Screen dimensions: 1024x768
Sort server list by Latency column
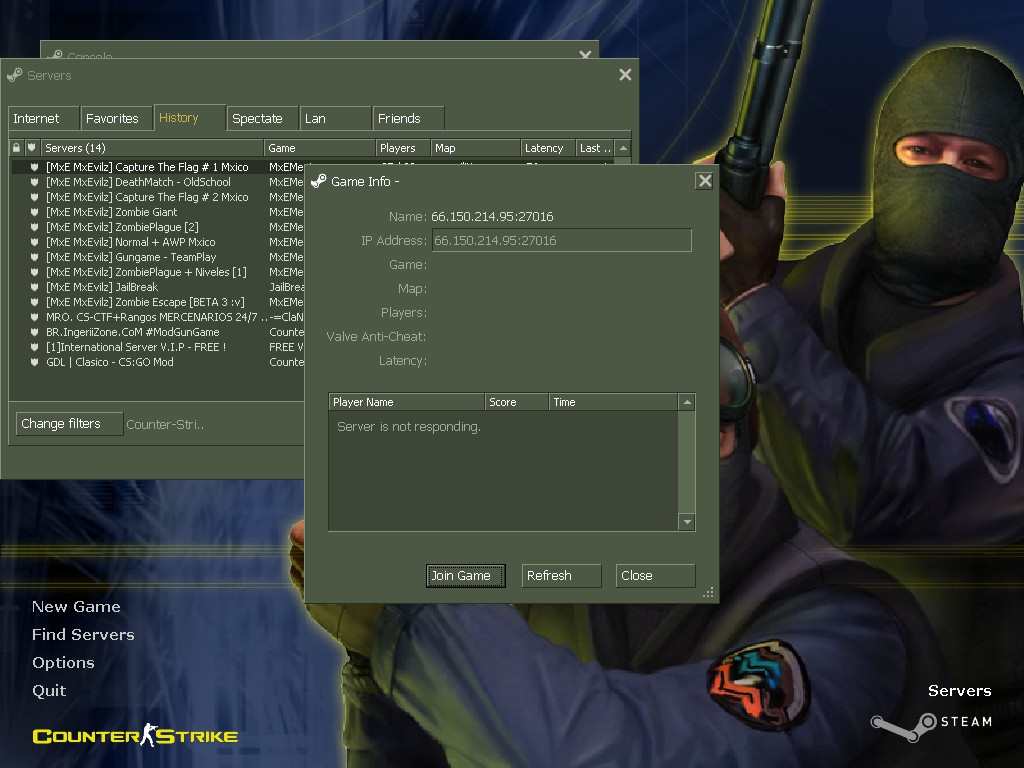548,148
